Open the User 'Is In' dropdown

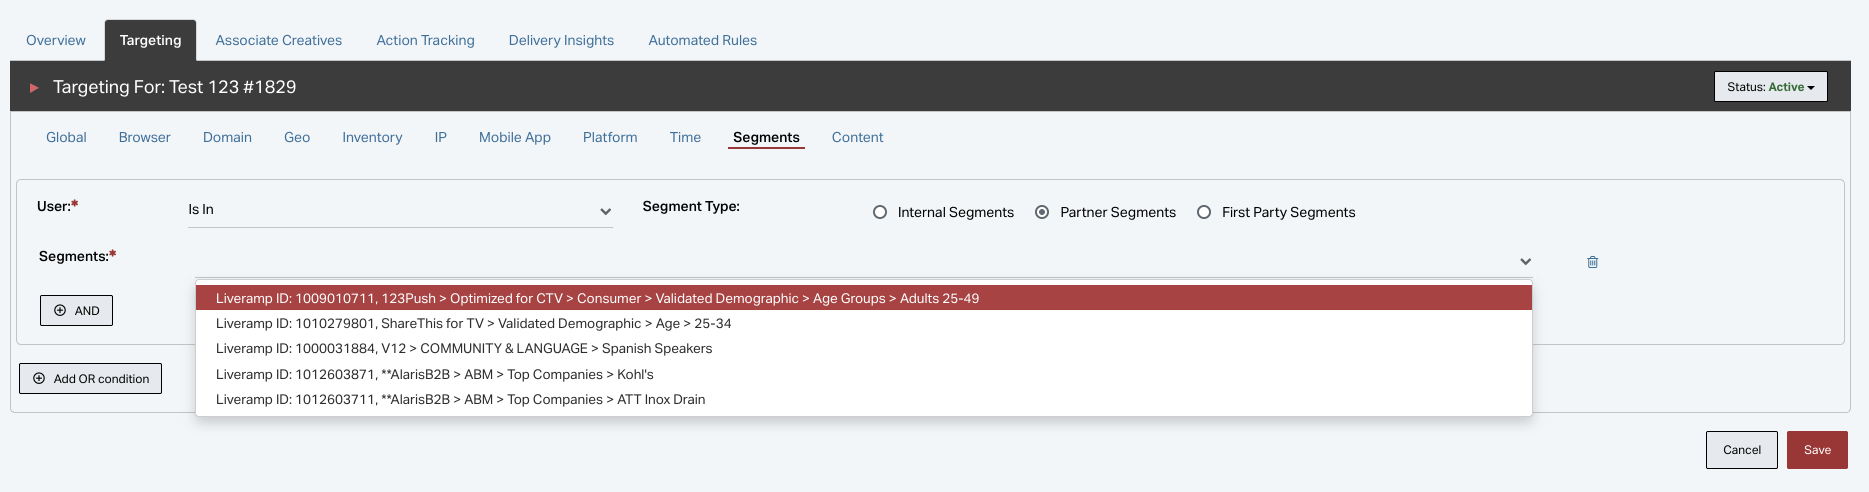click(400, 210)
